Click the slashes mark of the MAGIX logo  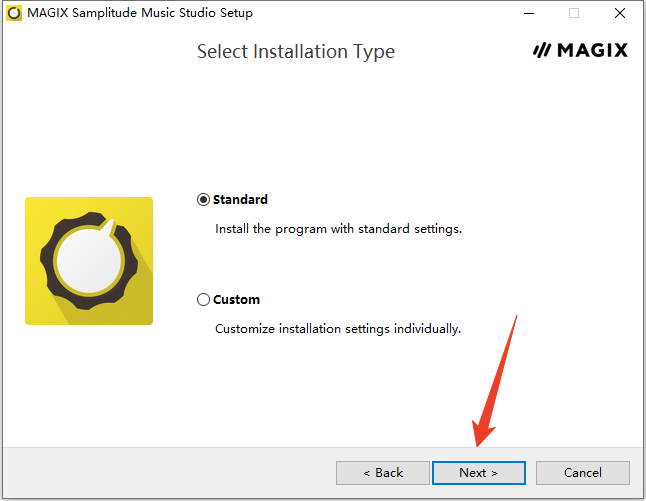542,50
